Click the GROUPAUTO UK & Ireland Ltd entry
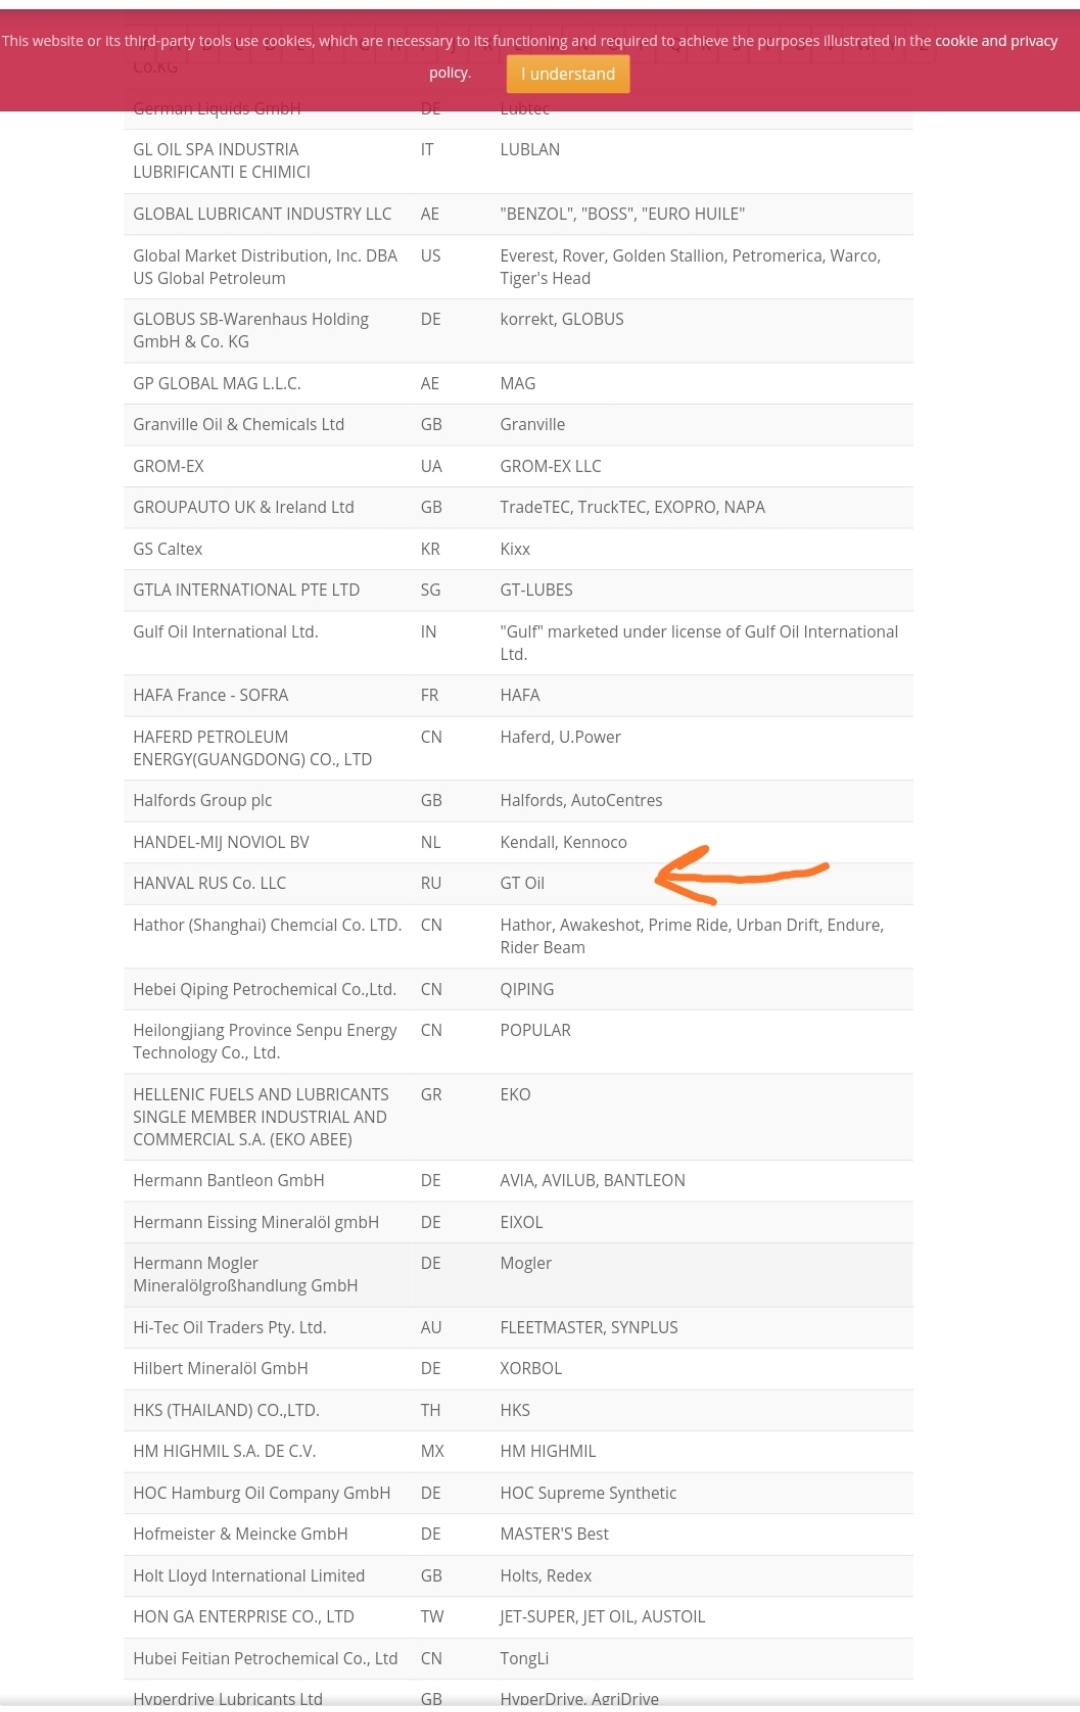Screen dimensions: 1080x1712 [243, 507]
